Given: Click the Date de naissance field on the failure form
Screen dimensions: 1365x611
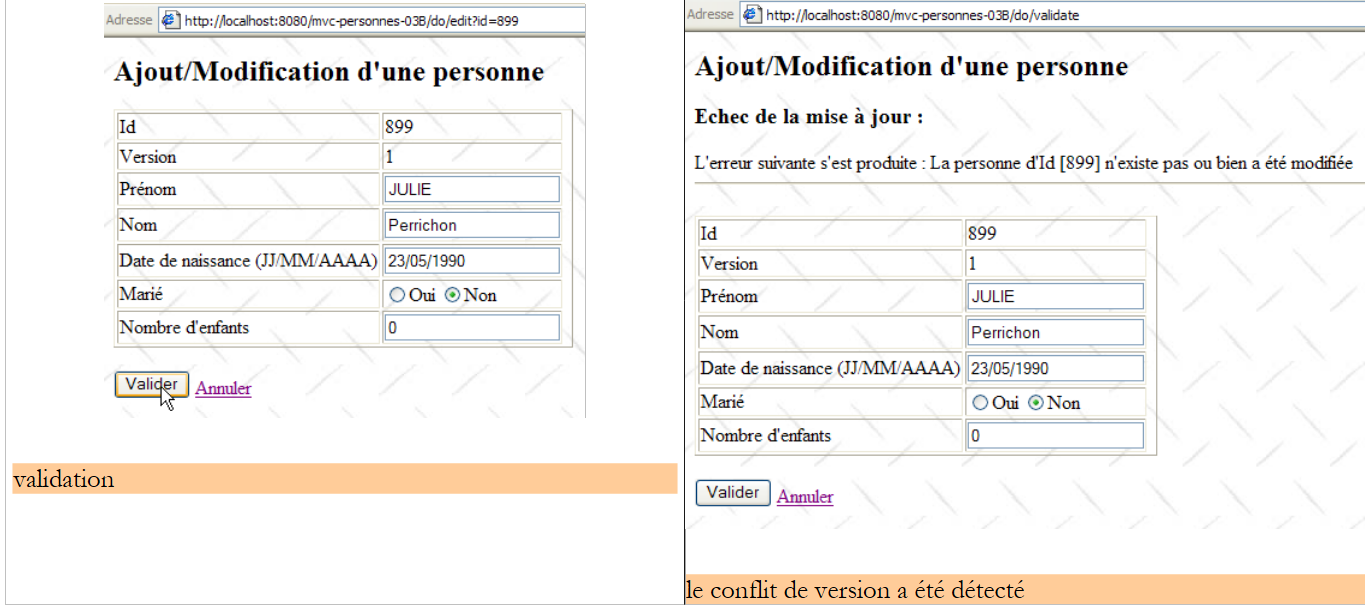Looking at the screenshot, I should click(1055, 368).
